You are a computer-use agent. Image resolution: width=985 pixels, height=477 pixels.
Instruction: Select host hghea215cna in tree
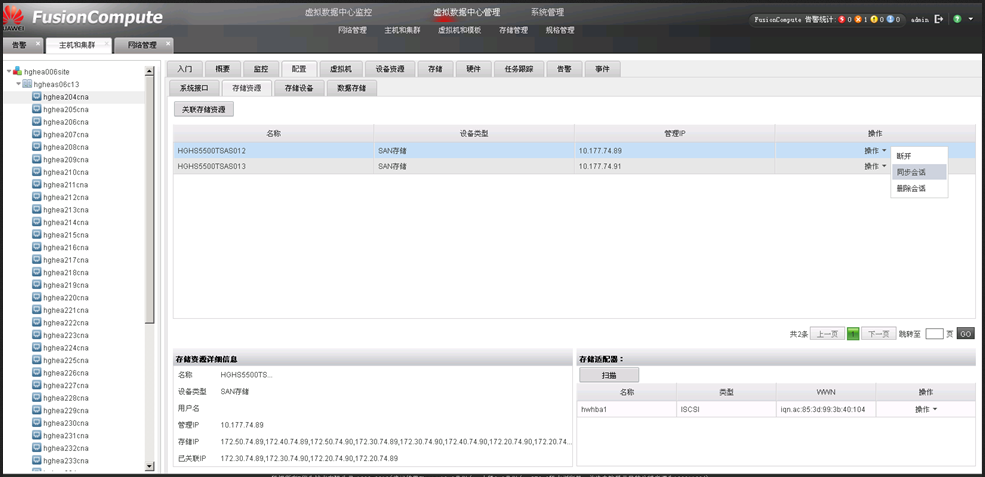pyautogui.click(x=65, y=234)
